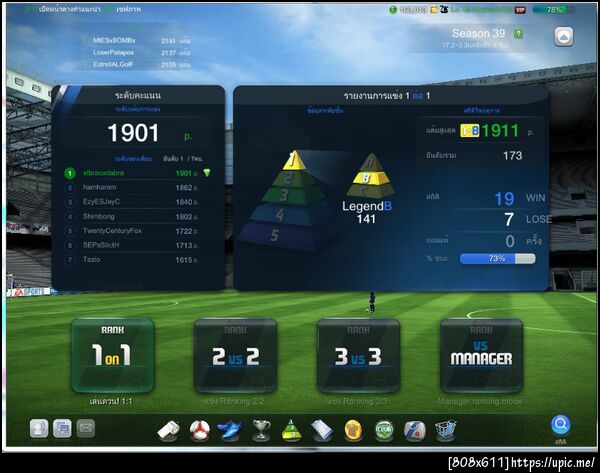This screenshot has height=473, width=600.
Task: Select xibracadabra row in ranking list
Action: click(x=137, y=173)
